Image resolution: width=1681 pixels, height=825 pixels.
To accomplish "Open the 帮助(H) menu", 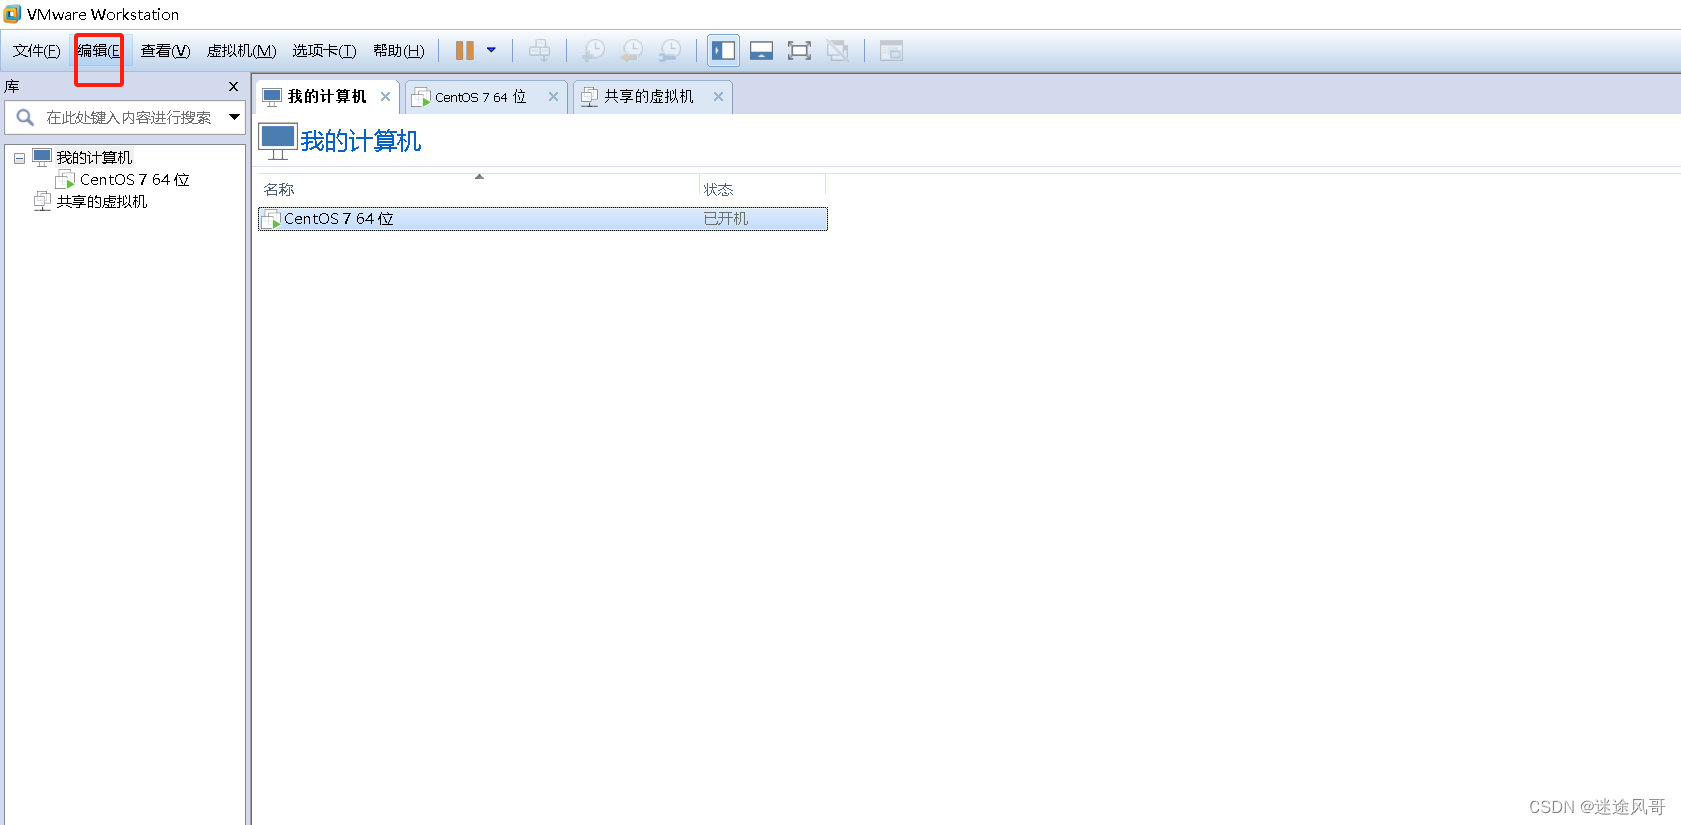I will pos(398,51).
